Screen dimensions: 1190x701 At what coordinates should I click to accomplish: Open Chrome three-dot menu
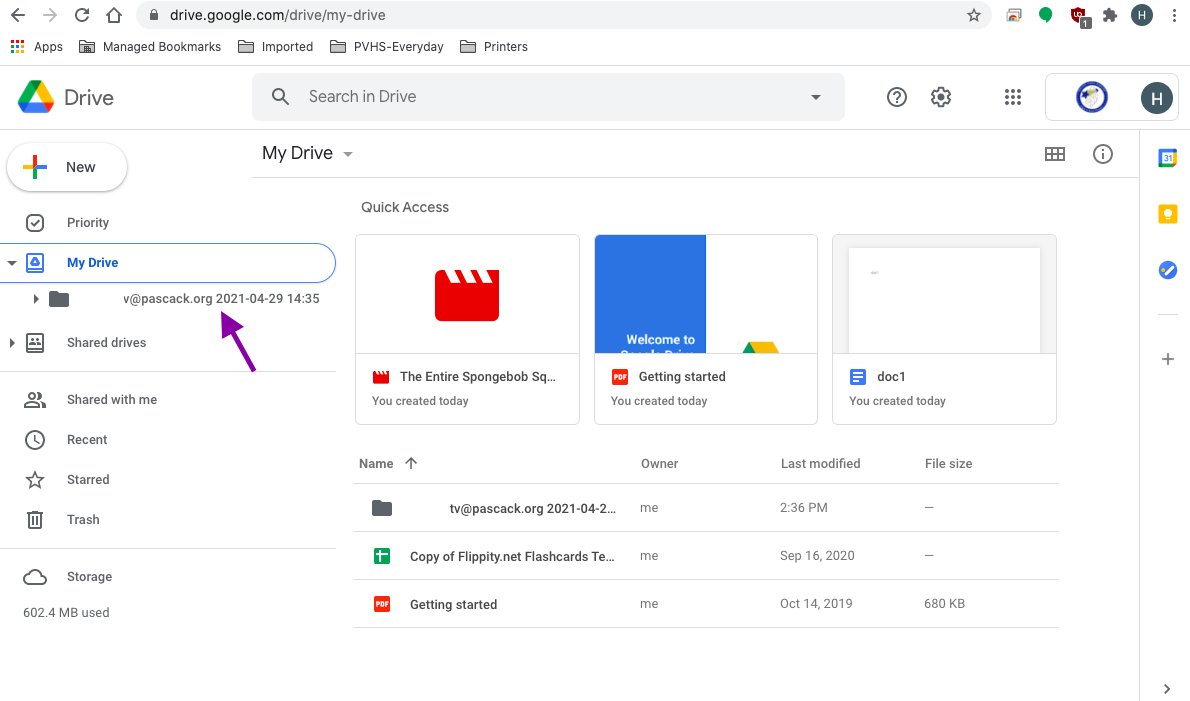1174,15
